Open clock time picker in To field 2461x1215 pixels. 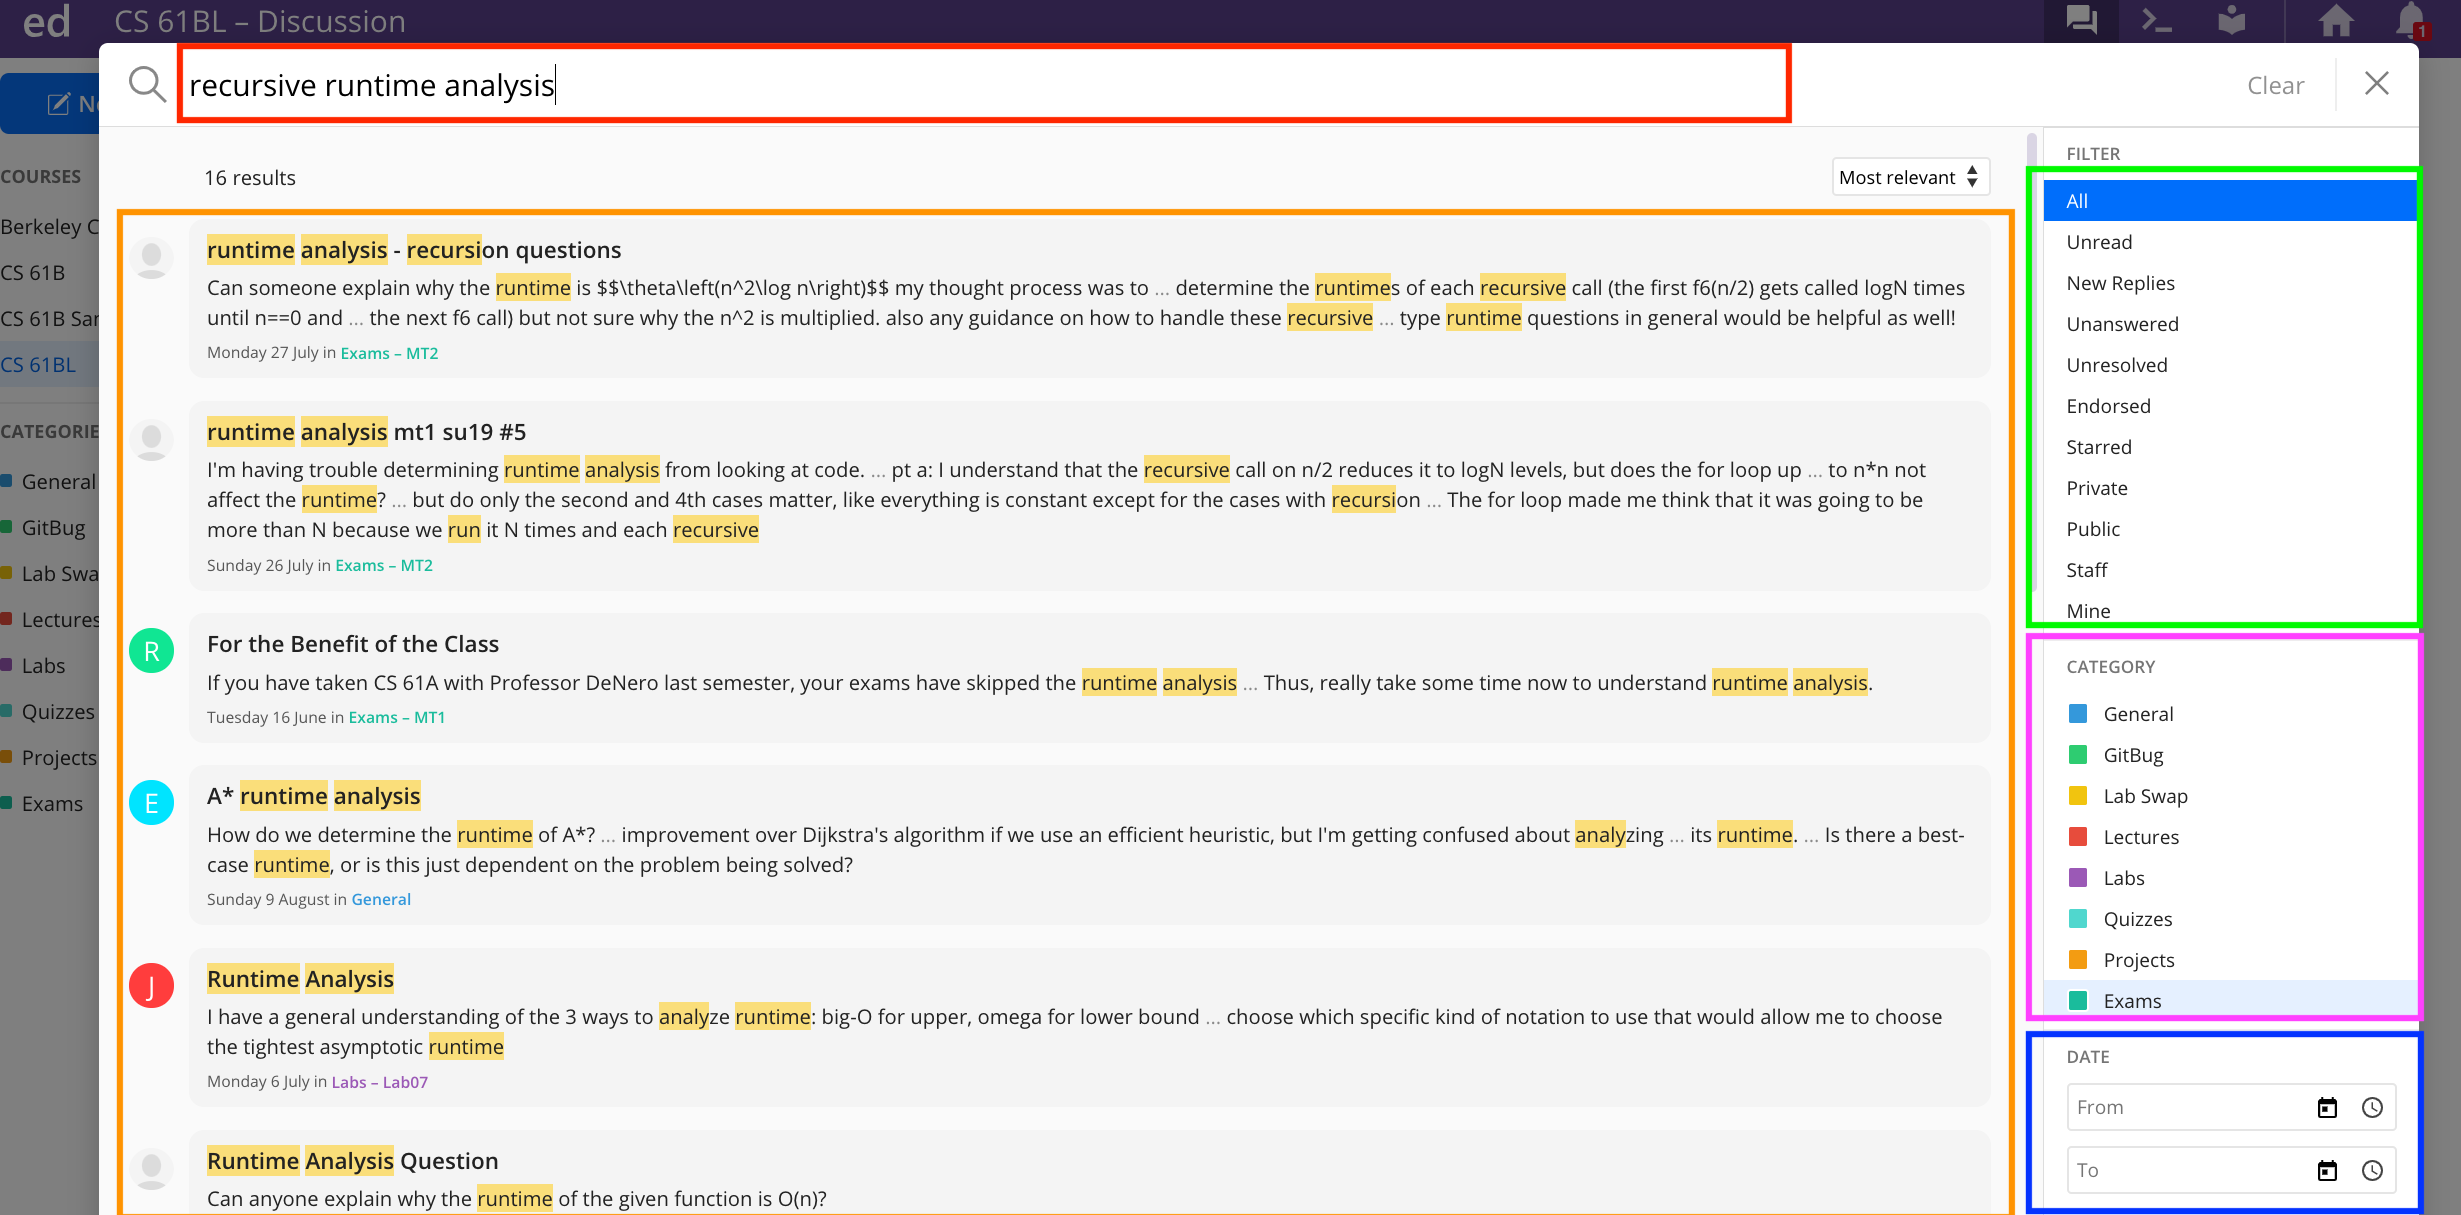(2372, 1171)
